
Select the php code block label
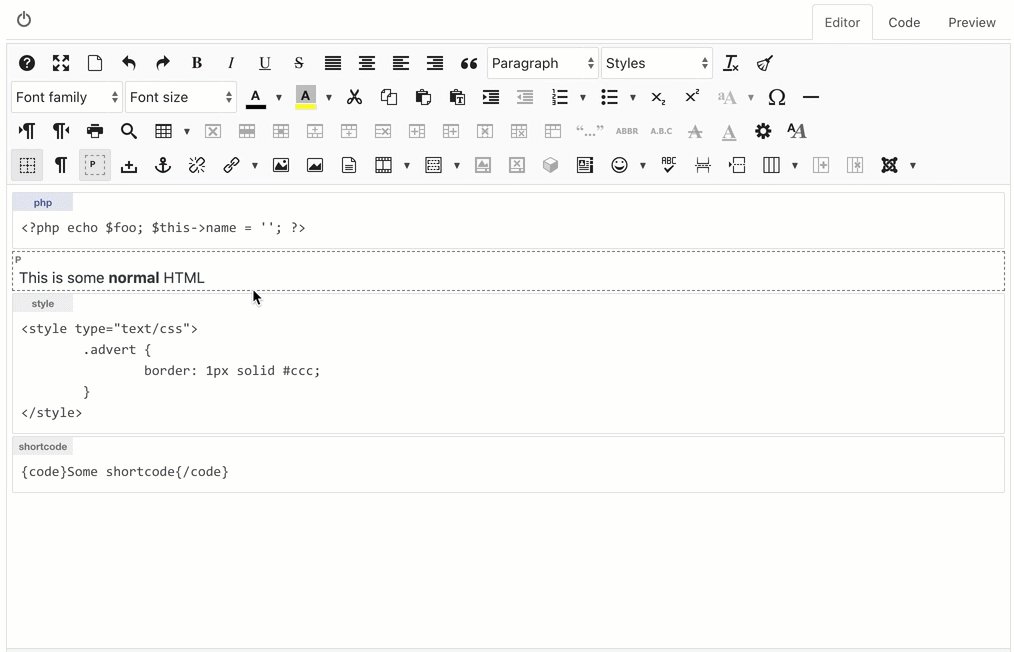tap(43, 202)
